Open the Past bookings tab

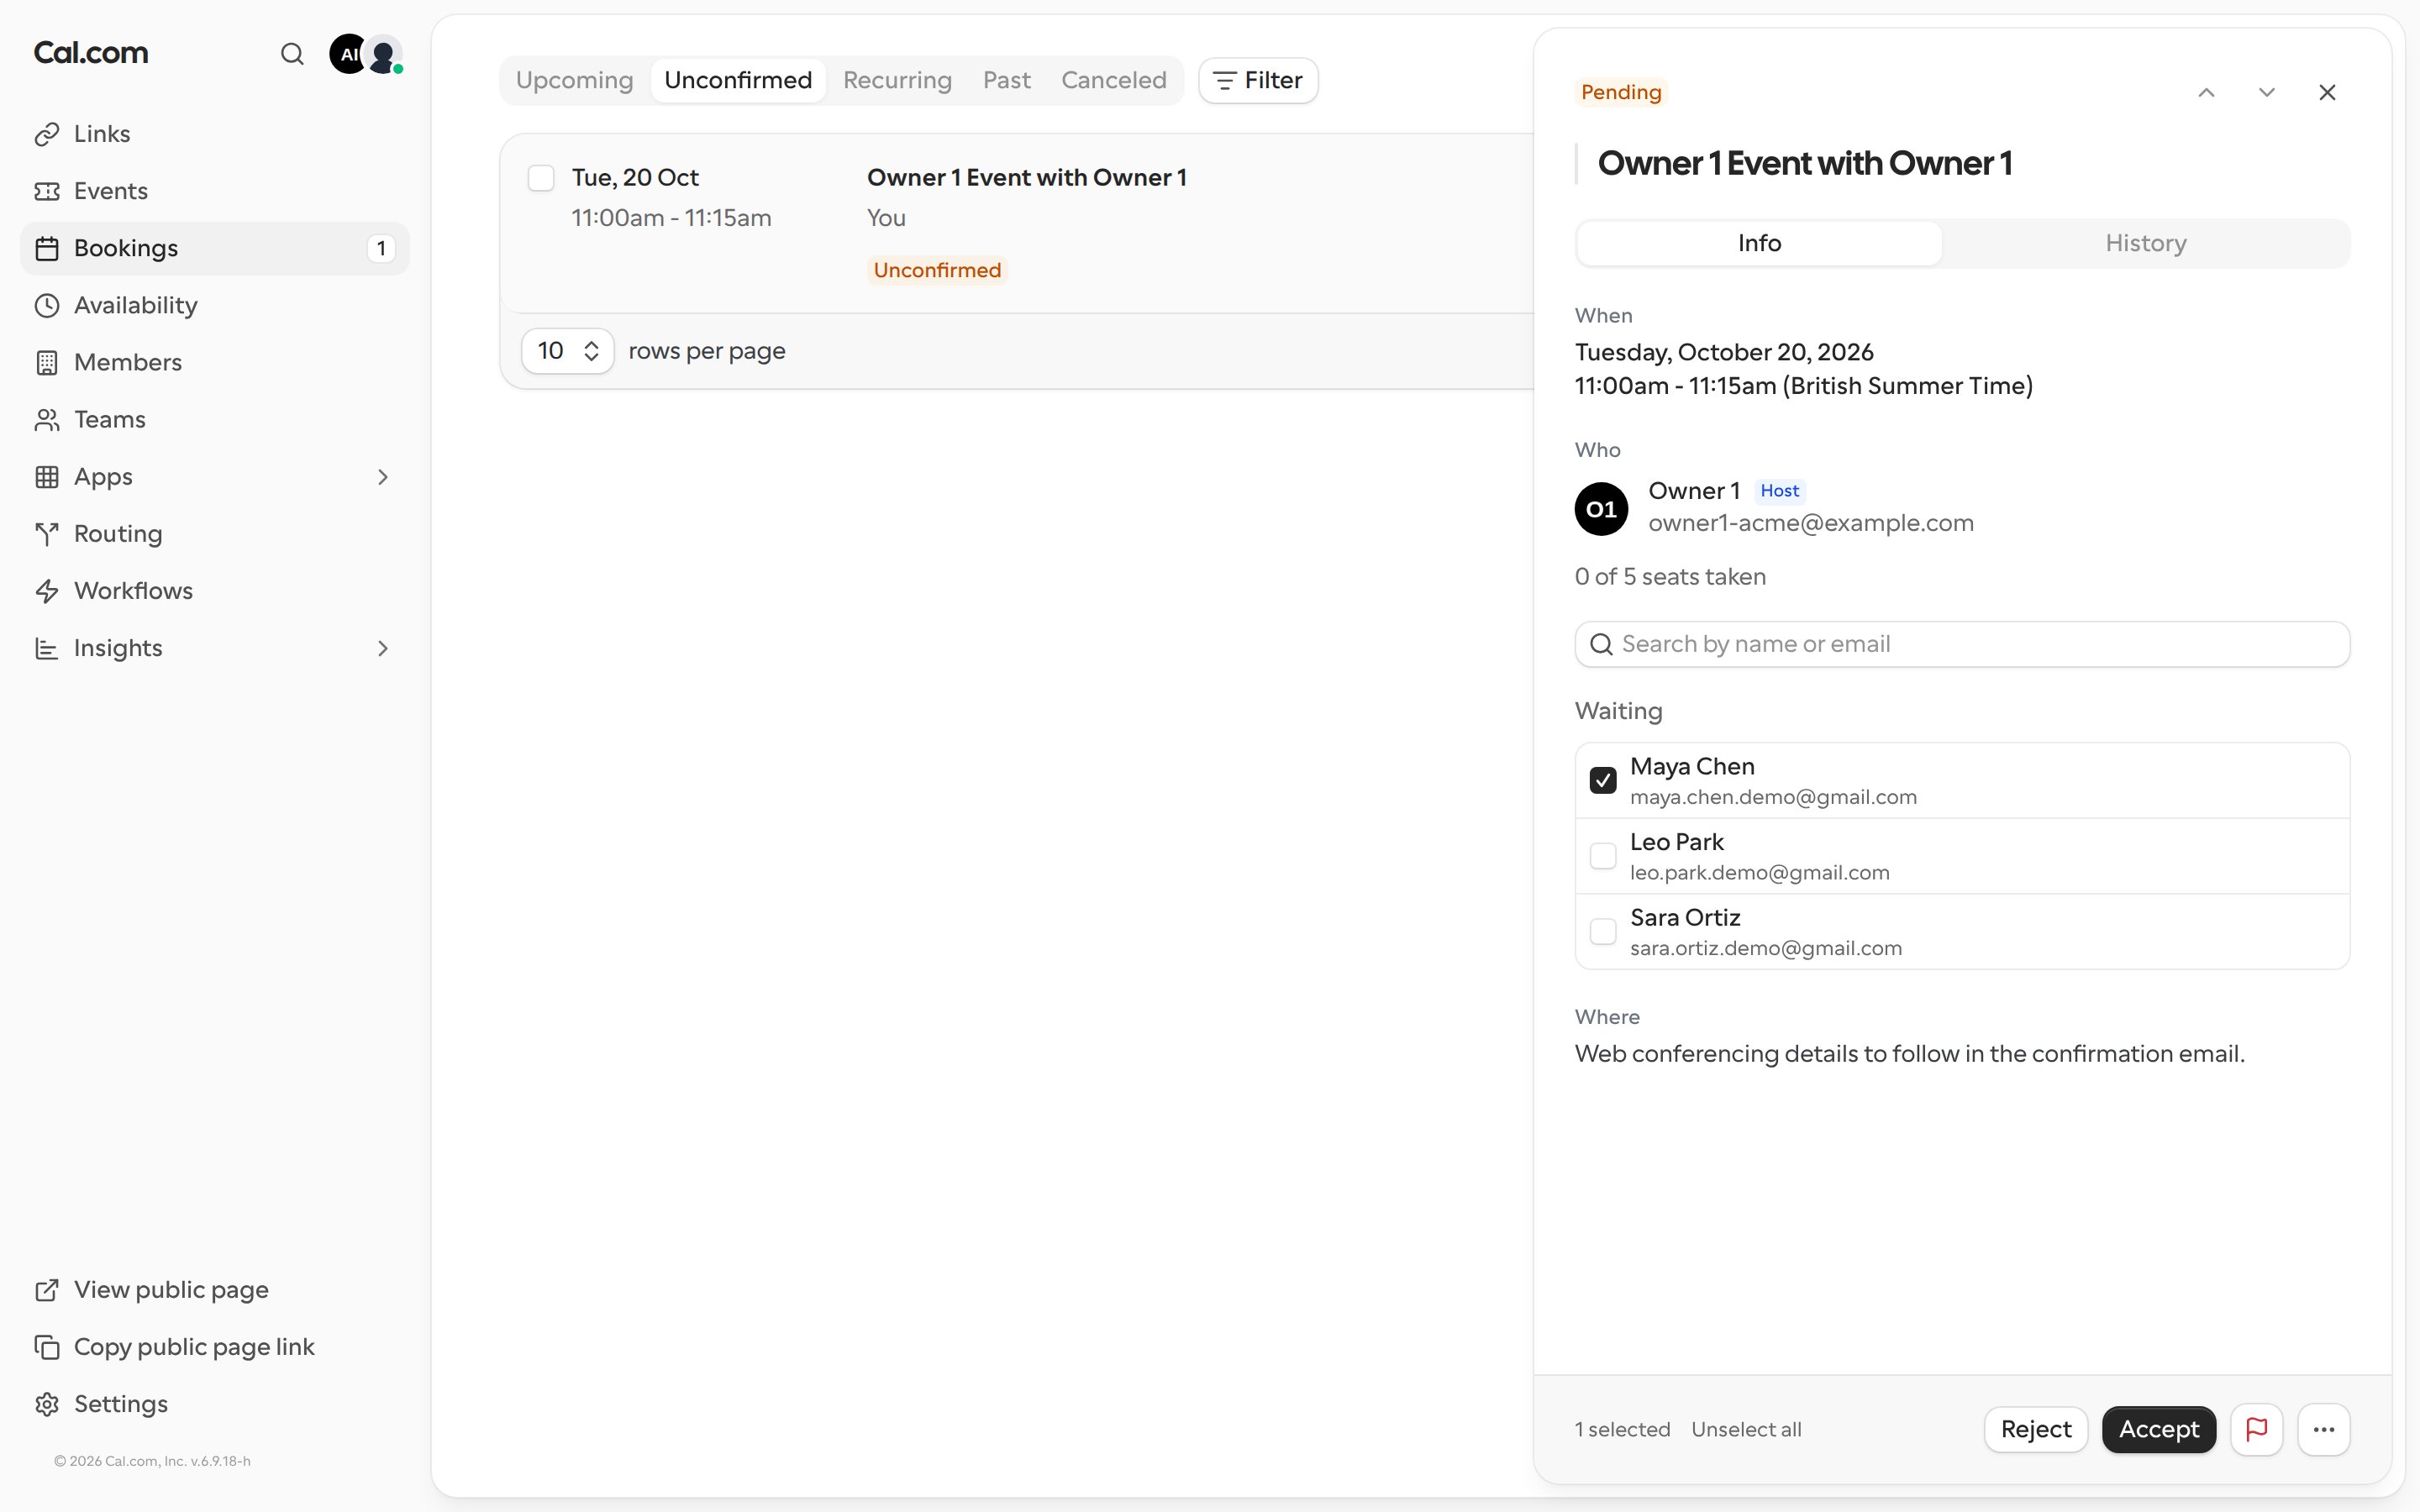[1006, 80]
